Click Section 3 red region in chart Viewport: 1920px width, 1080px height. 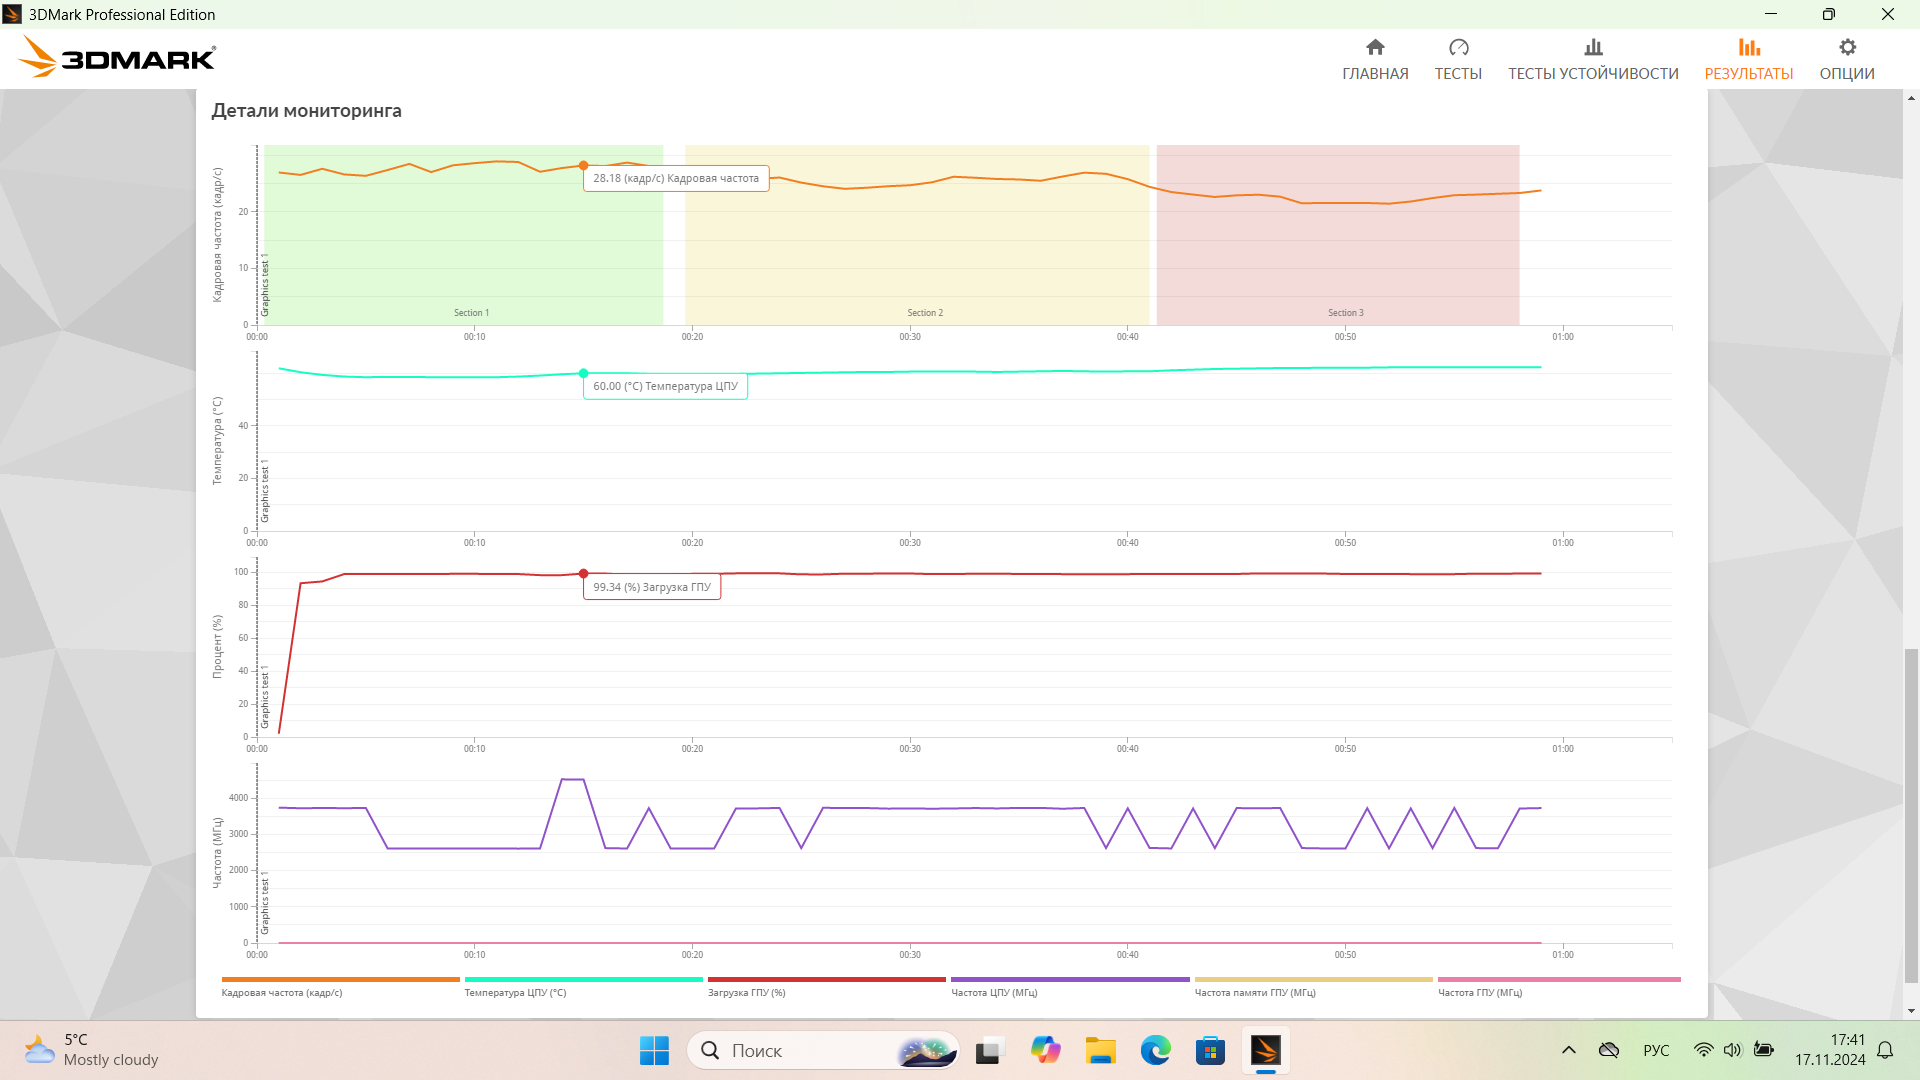[x=1337, y=260]
